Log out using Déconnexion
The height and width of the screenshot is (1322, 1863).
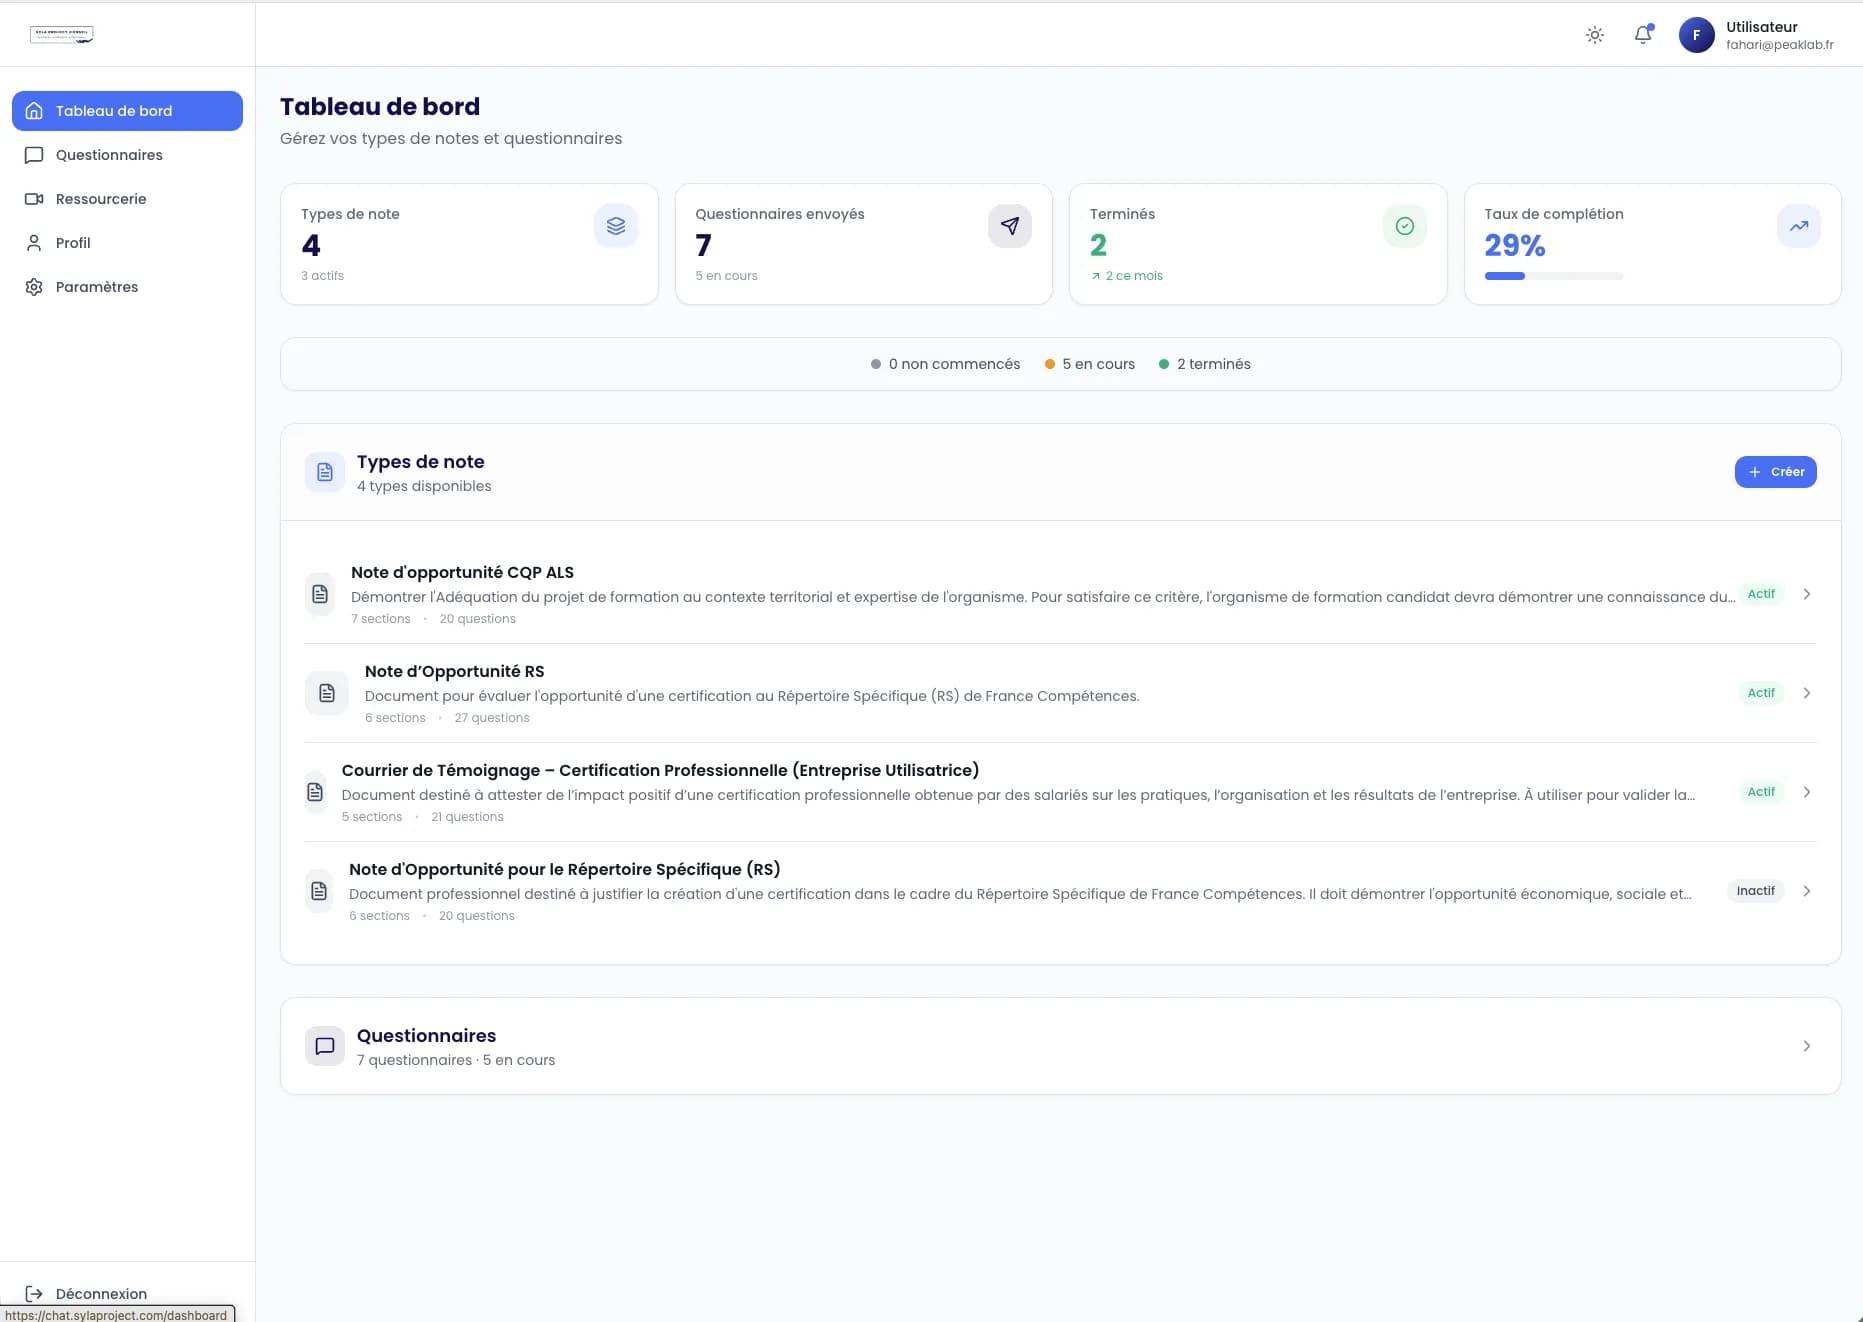100,1293
